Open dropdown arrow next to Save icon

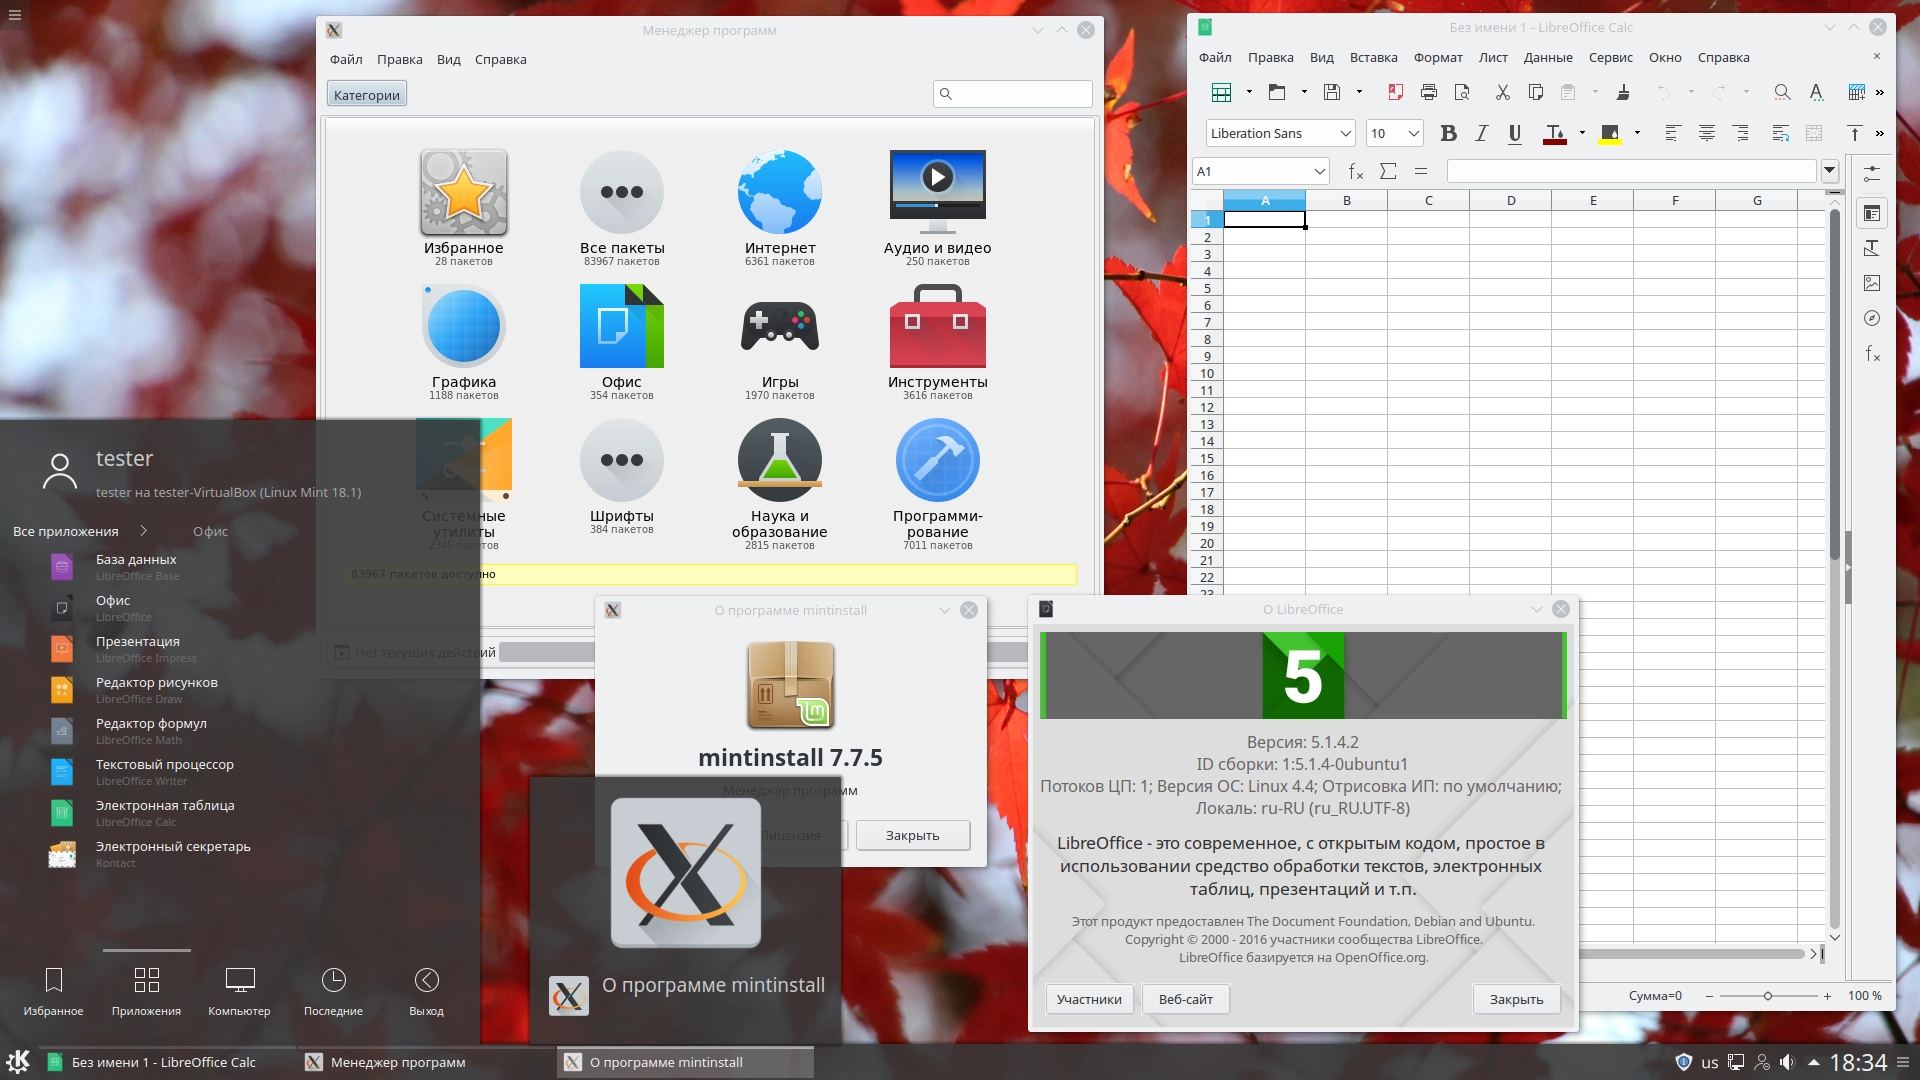pyautogui.click(x=1359, y=92)
